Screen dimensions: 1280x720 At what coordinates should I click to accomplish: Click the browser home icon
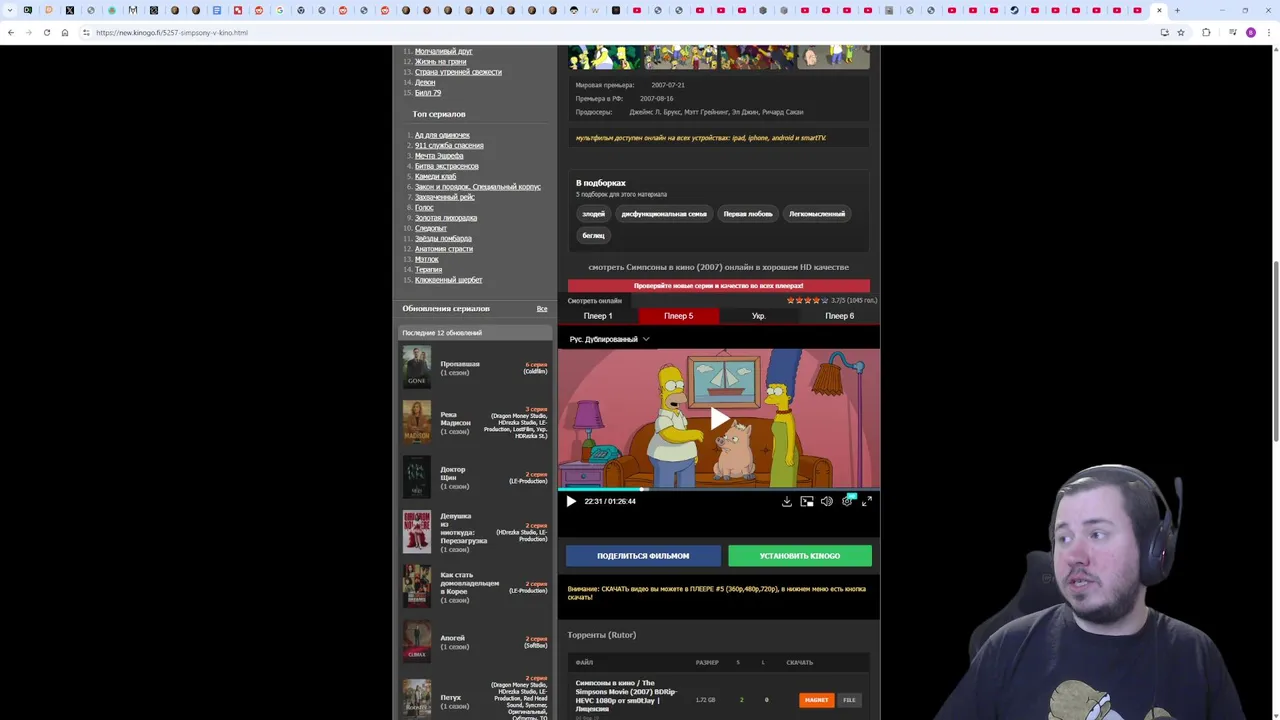point(65,32)
